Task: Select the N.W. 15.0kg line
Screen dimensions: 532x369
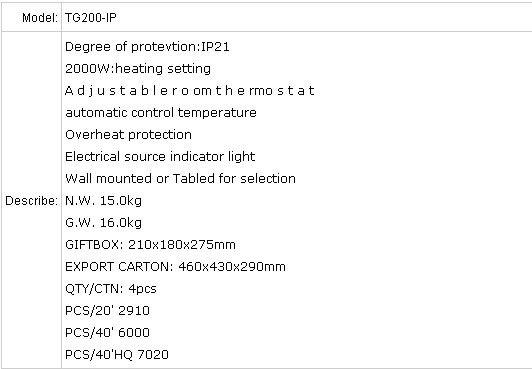Action: [x=103, y=201]
